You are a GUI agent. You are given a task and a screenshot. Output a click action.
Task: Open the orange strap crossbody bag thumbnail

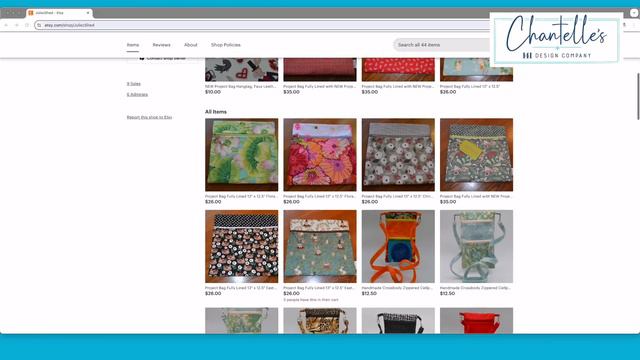pos(398,247)
